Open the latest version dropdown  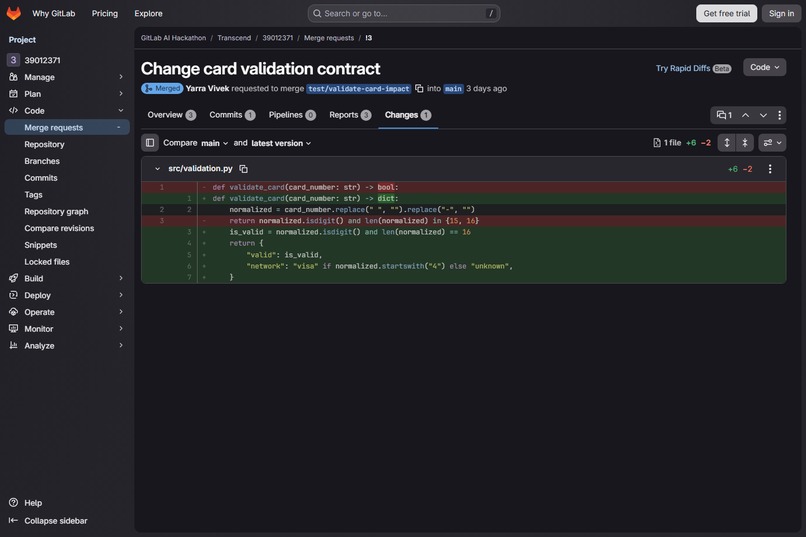tap(281, 143)
